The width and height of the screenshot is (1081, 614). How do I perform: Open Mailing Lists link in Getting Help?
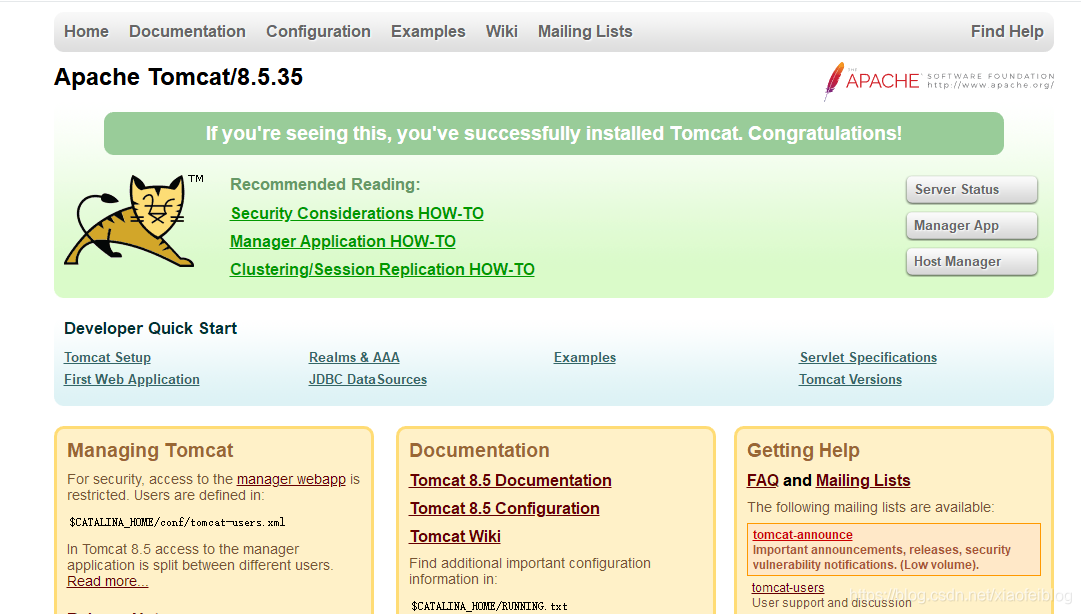[863, 480]
